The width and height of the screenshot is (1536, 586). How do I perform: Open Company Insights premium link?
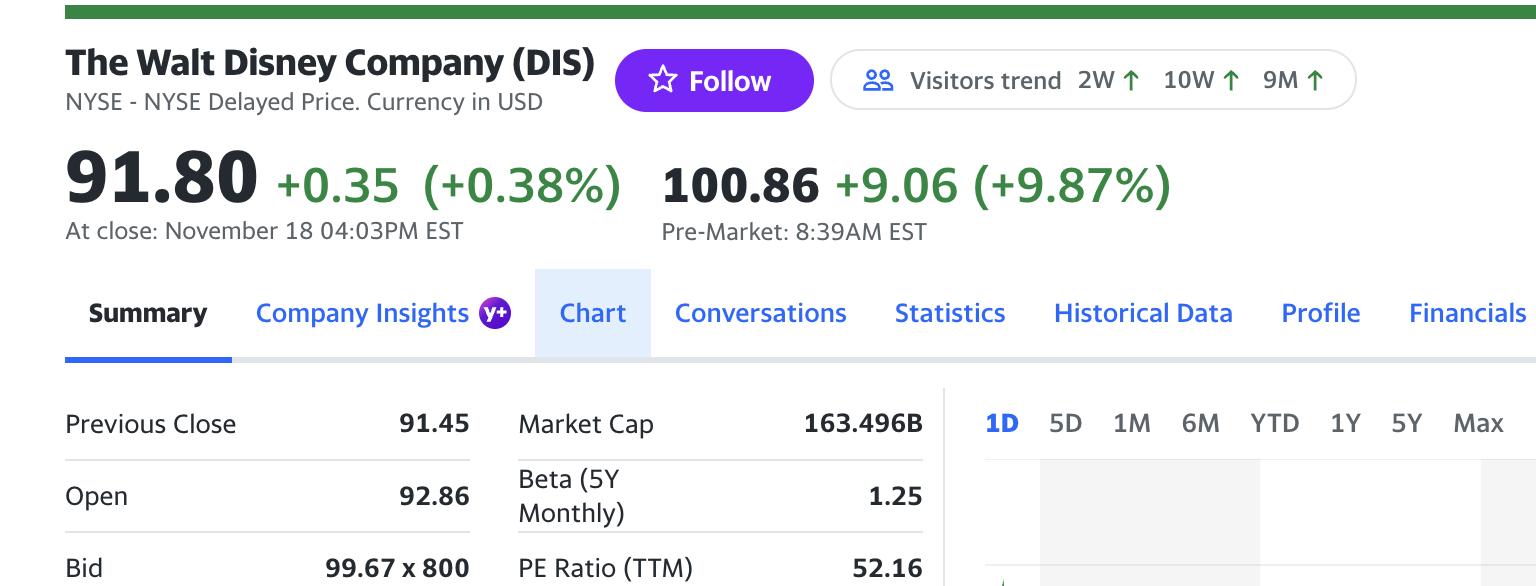[x=362, y=313]
